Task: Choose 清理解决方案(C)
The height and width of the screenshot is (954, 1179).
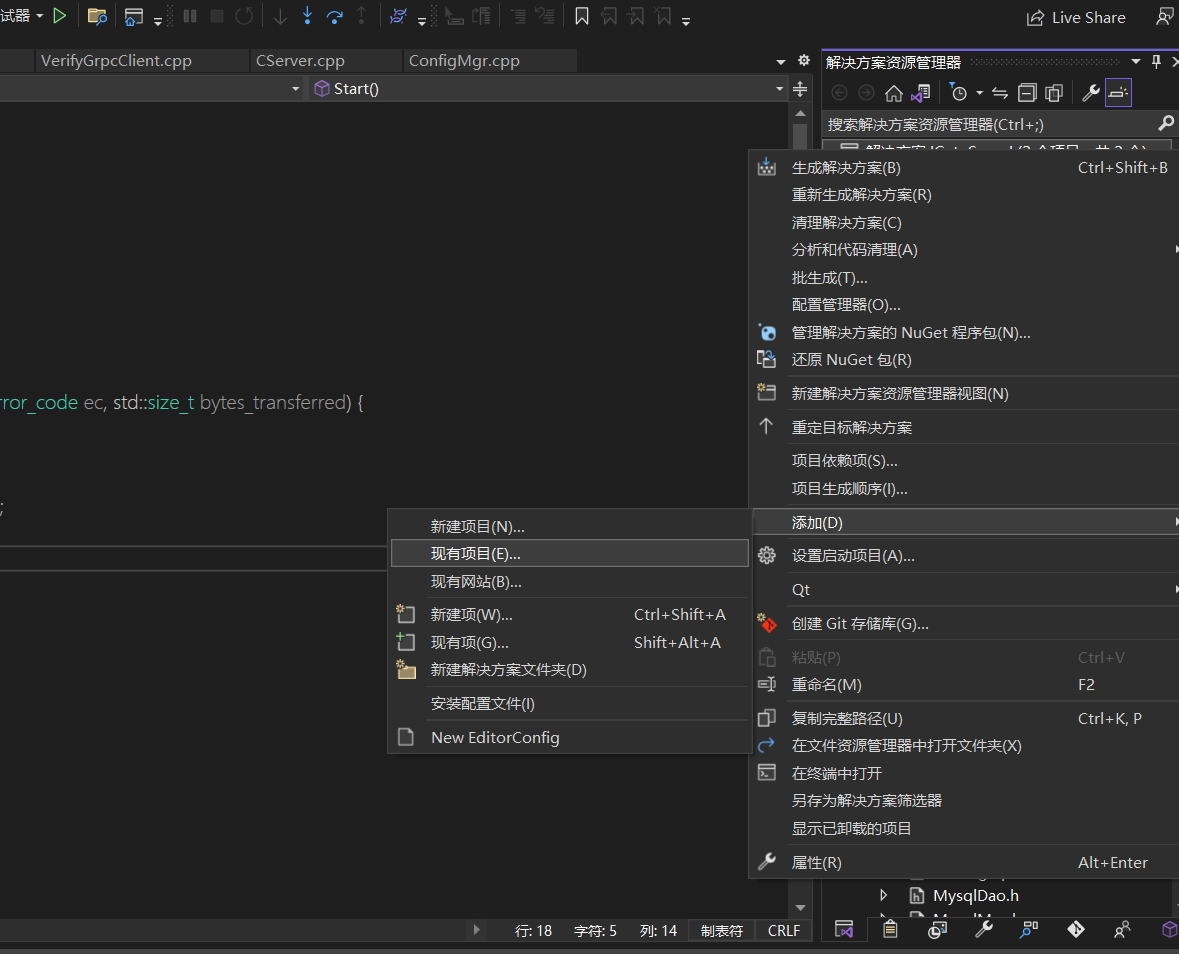Action: (964, 223)
